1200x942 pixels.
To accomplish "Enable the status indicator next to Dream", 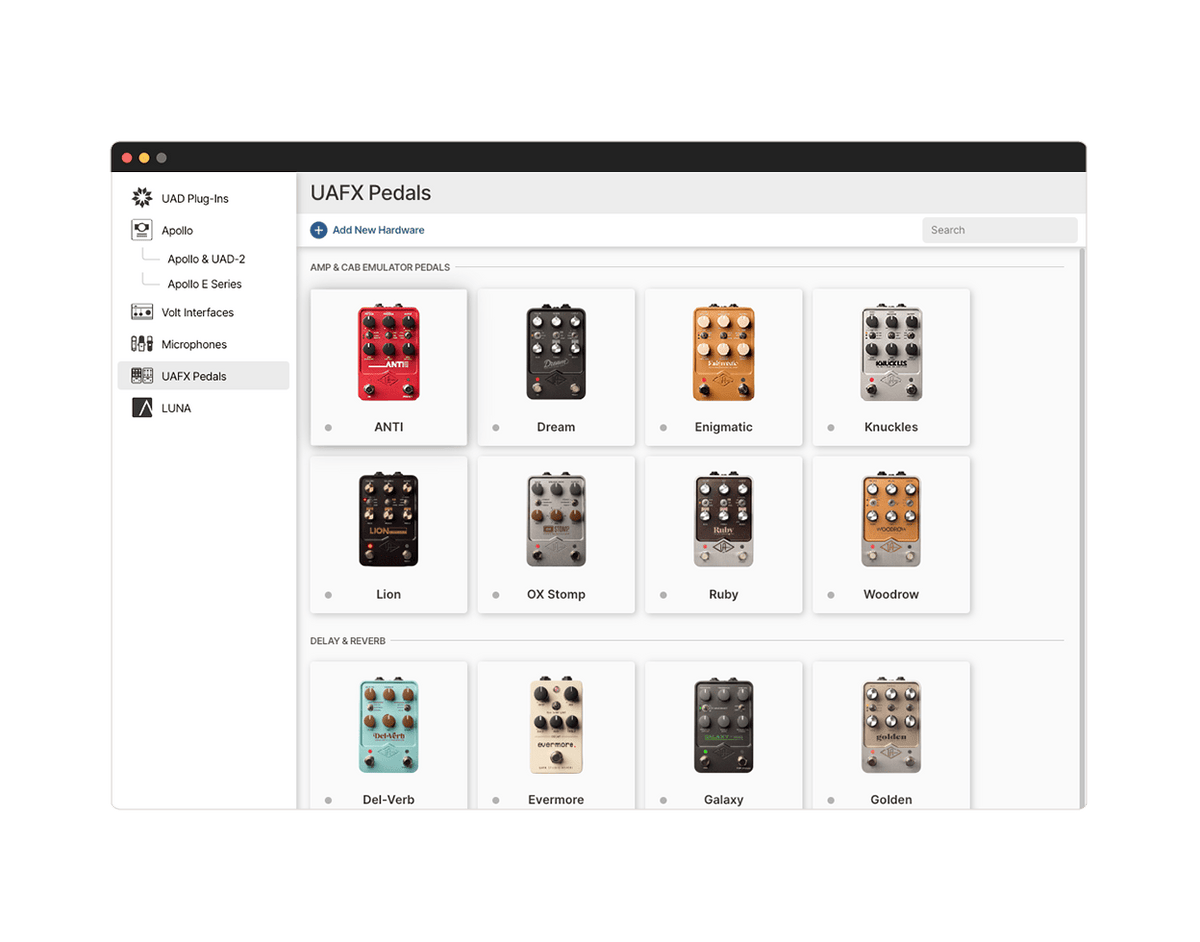I will pyautogui.click(x=495, y=426).
